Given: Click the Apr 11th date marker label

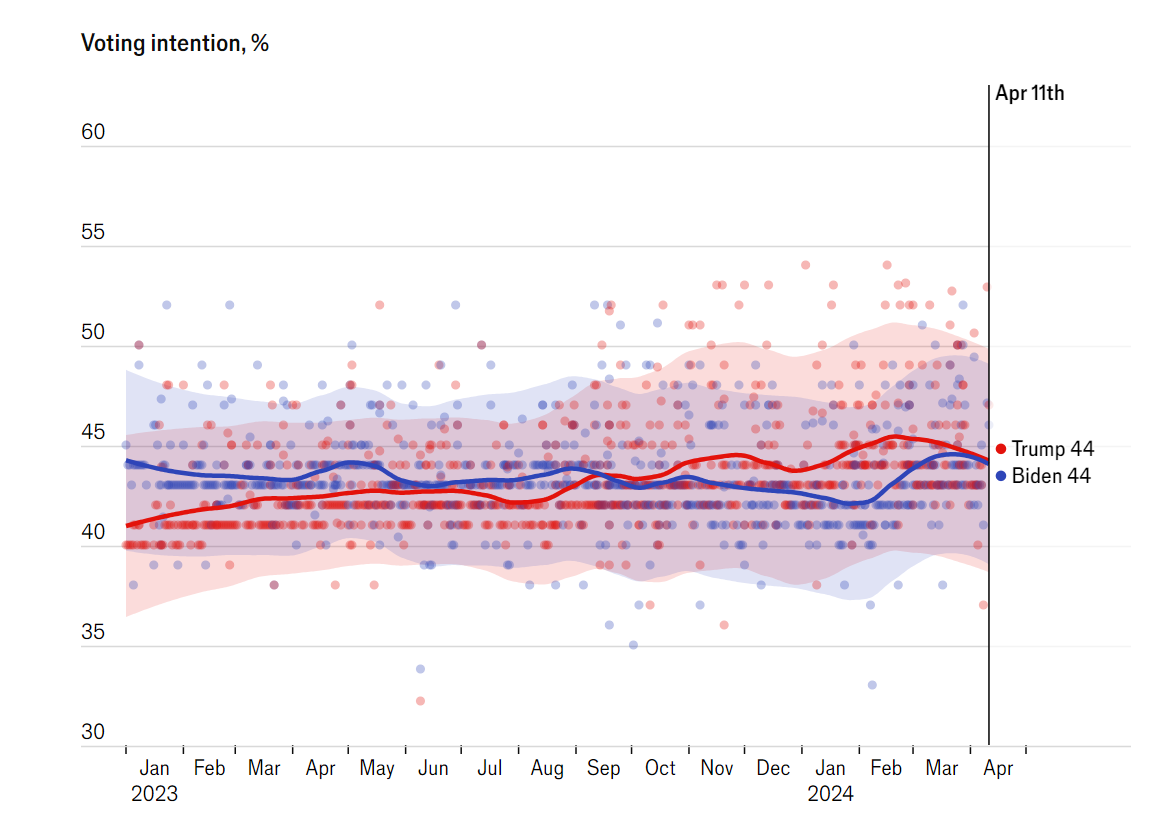Looking at the screenshot, I should [1029, 93].
